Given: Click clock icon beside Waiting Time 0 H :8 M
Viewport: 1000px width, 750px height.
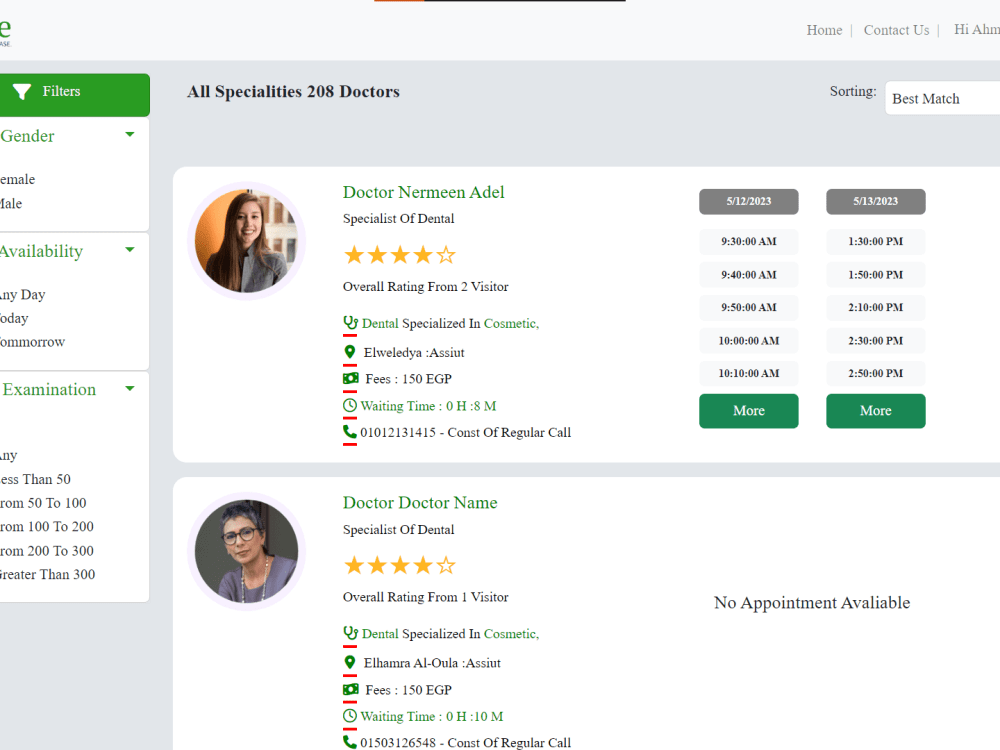Looking at the screenshot, I should (349, 406).
